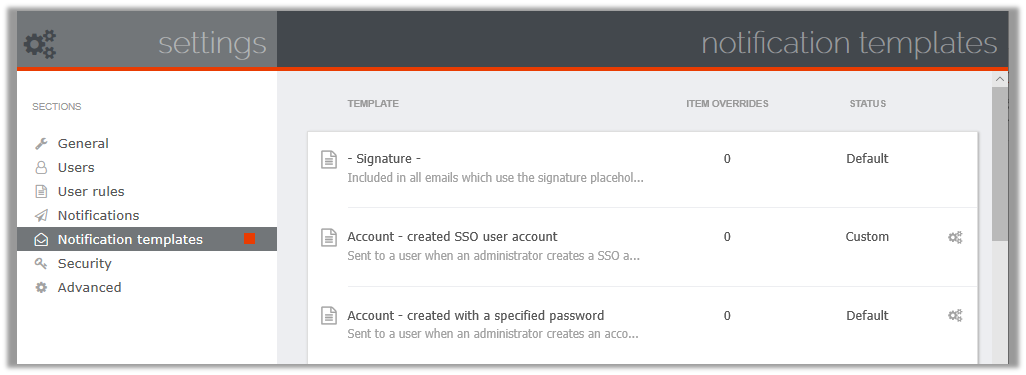Open the Advanced settings section
Viewport: 1026px width, 375px height.
click(x=89, y=287)
